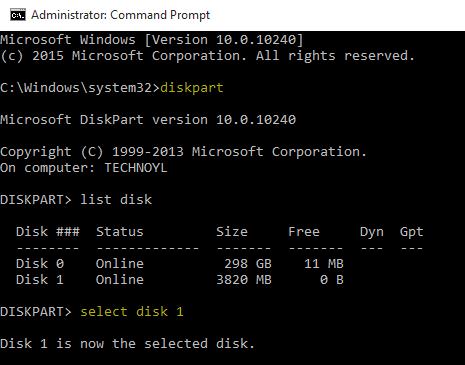Click the Windows version text line
This screenshot has height=365, width=465.
(152, 40)
